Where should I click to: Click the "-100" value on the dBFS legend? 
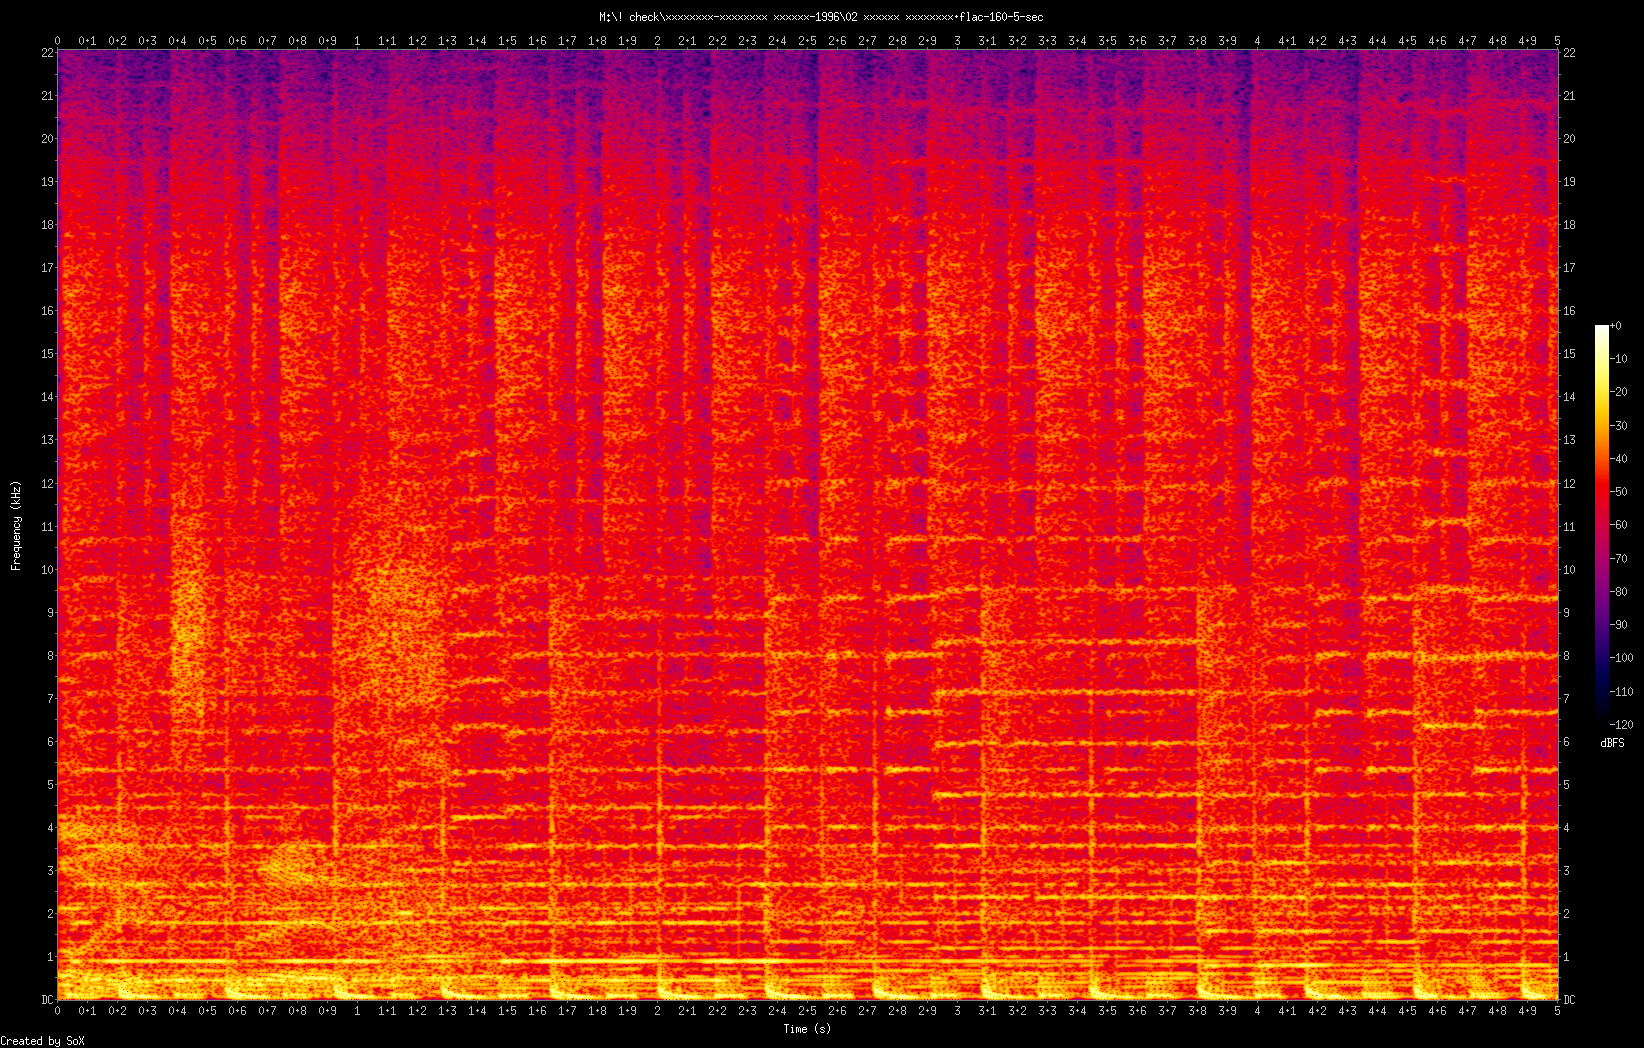pyautogui.click(x=1622, y=658)
